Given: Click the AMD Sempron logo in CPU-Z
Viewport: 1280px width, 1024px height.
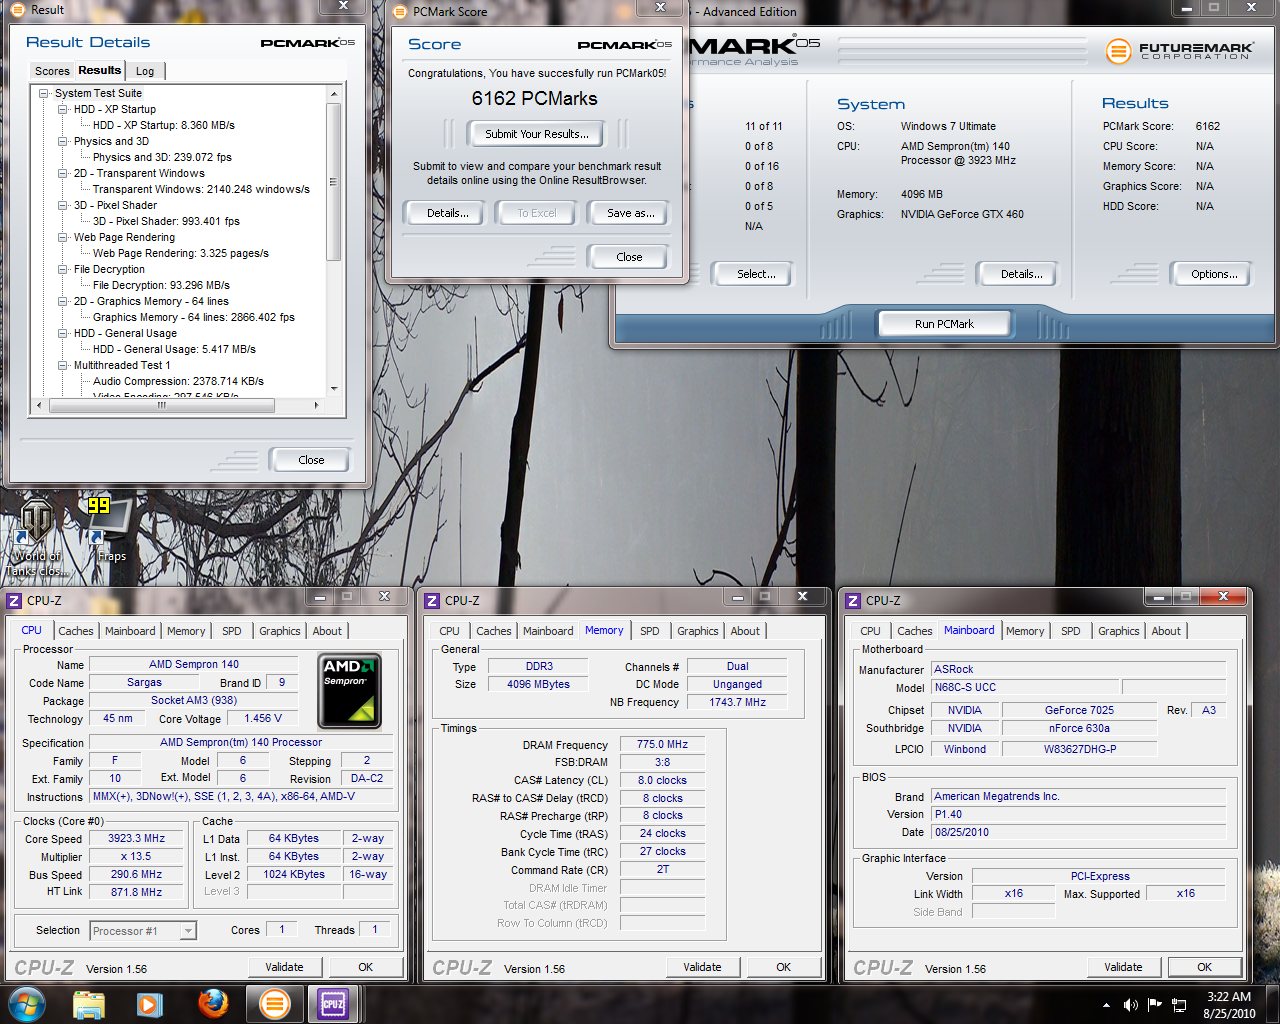Looking at the screenshot, I should 349,691.
